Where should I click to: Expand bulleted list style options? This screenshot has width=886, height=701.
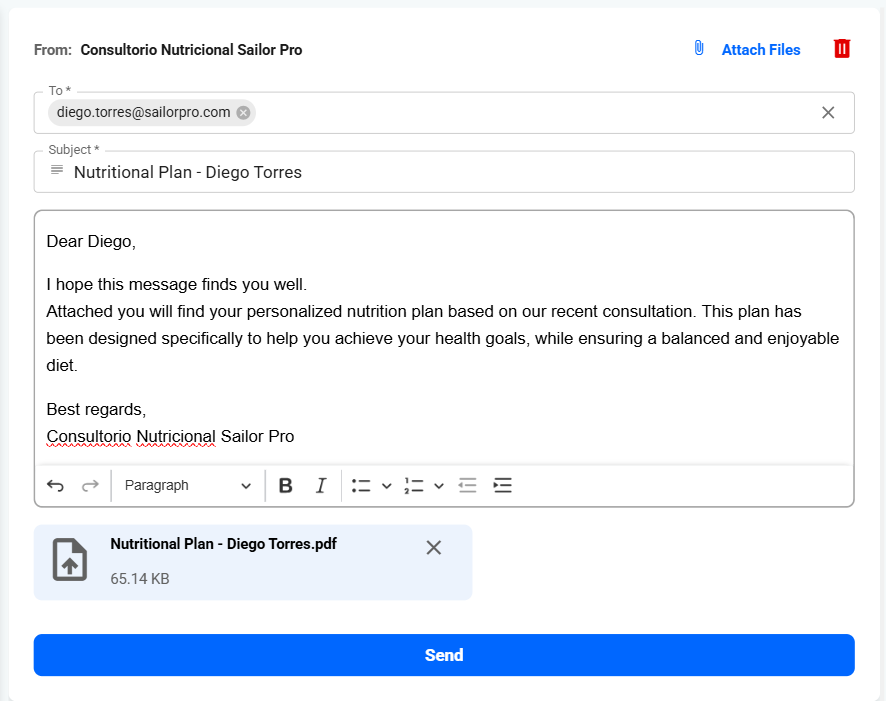[x=386, y=486]
